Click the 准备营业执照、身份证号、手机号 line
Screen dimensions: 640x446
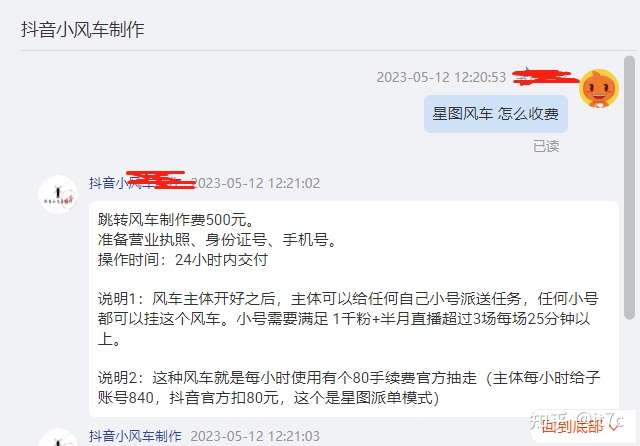218,240
